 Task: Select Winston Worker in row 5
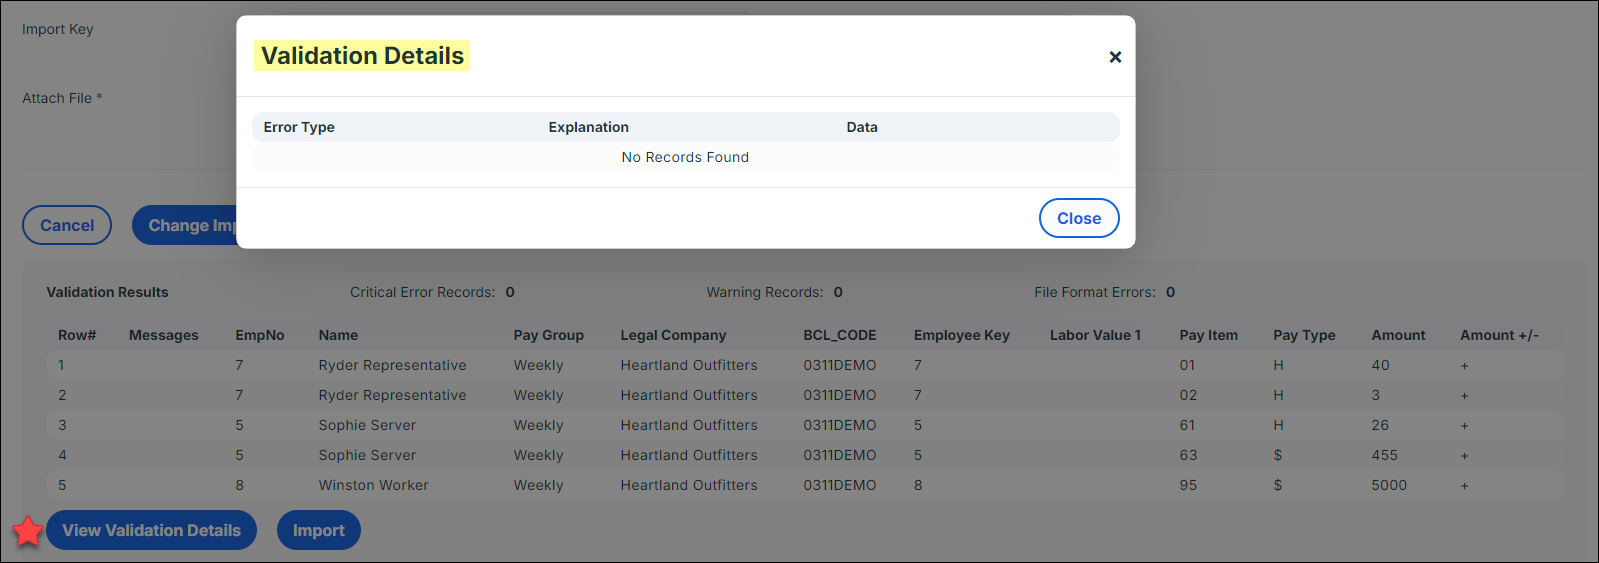(x=373, y=485)
